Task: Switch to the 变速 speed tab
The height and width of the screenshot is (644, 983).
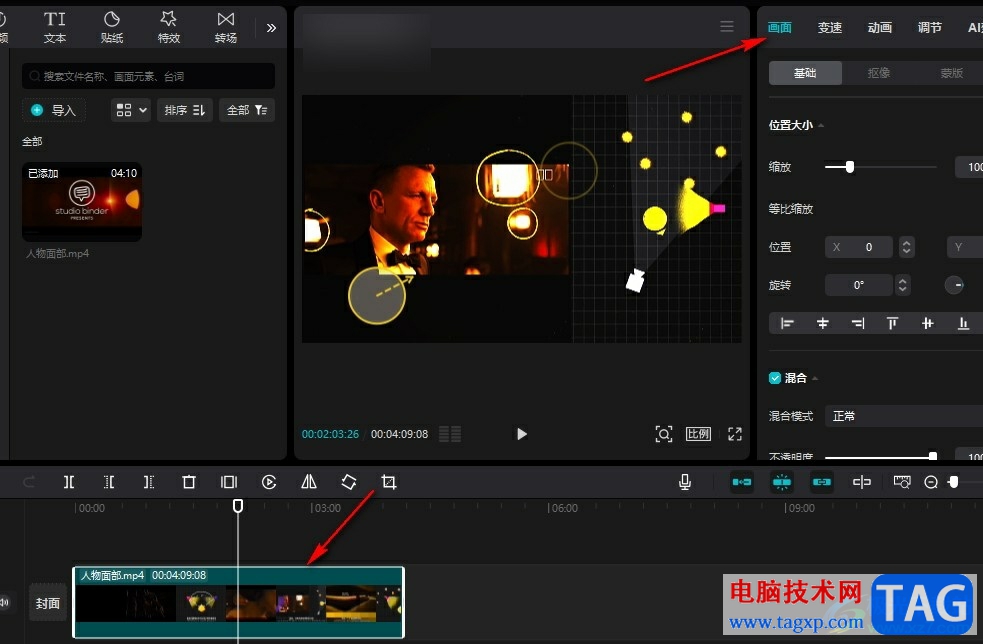Action: click(x=830, y=28)
